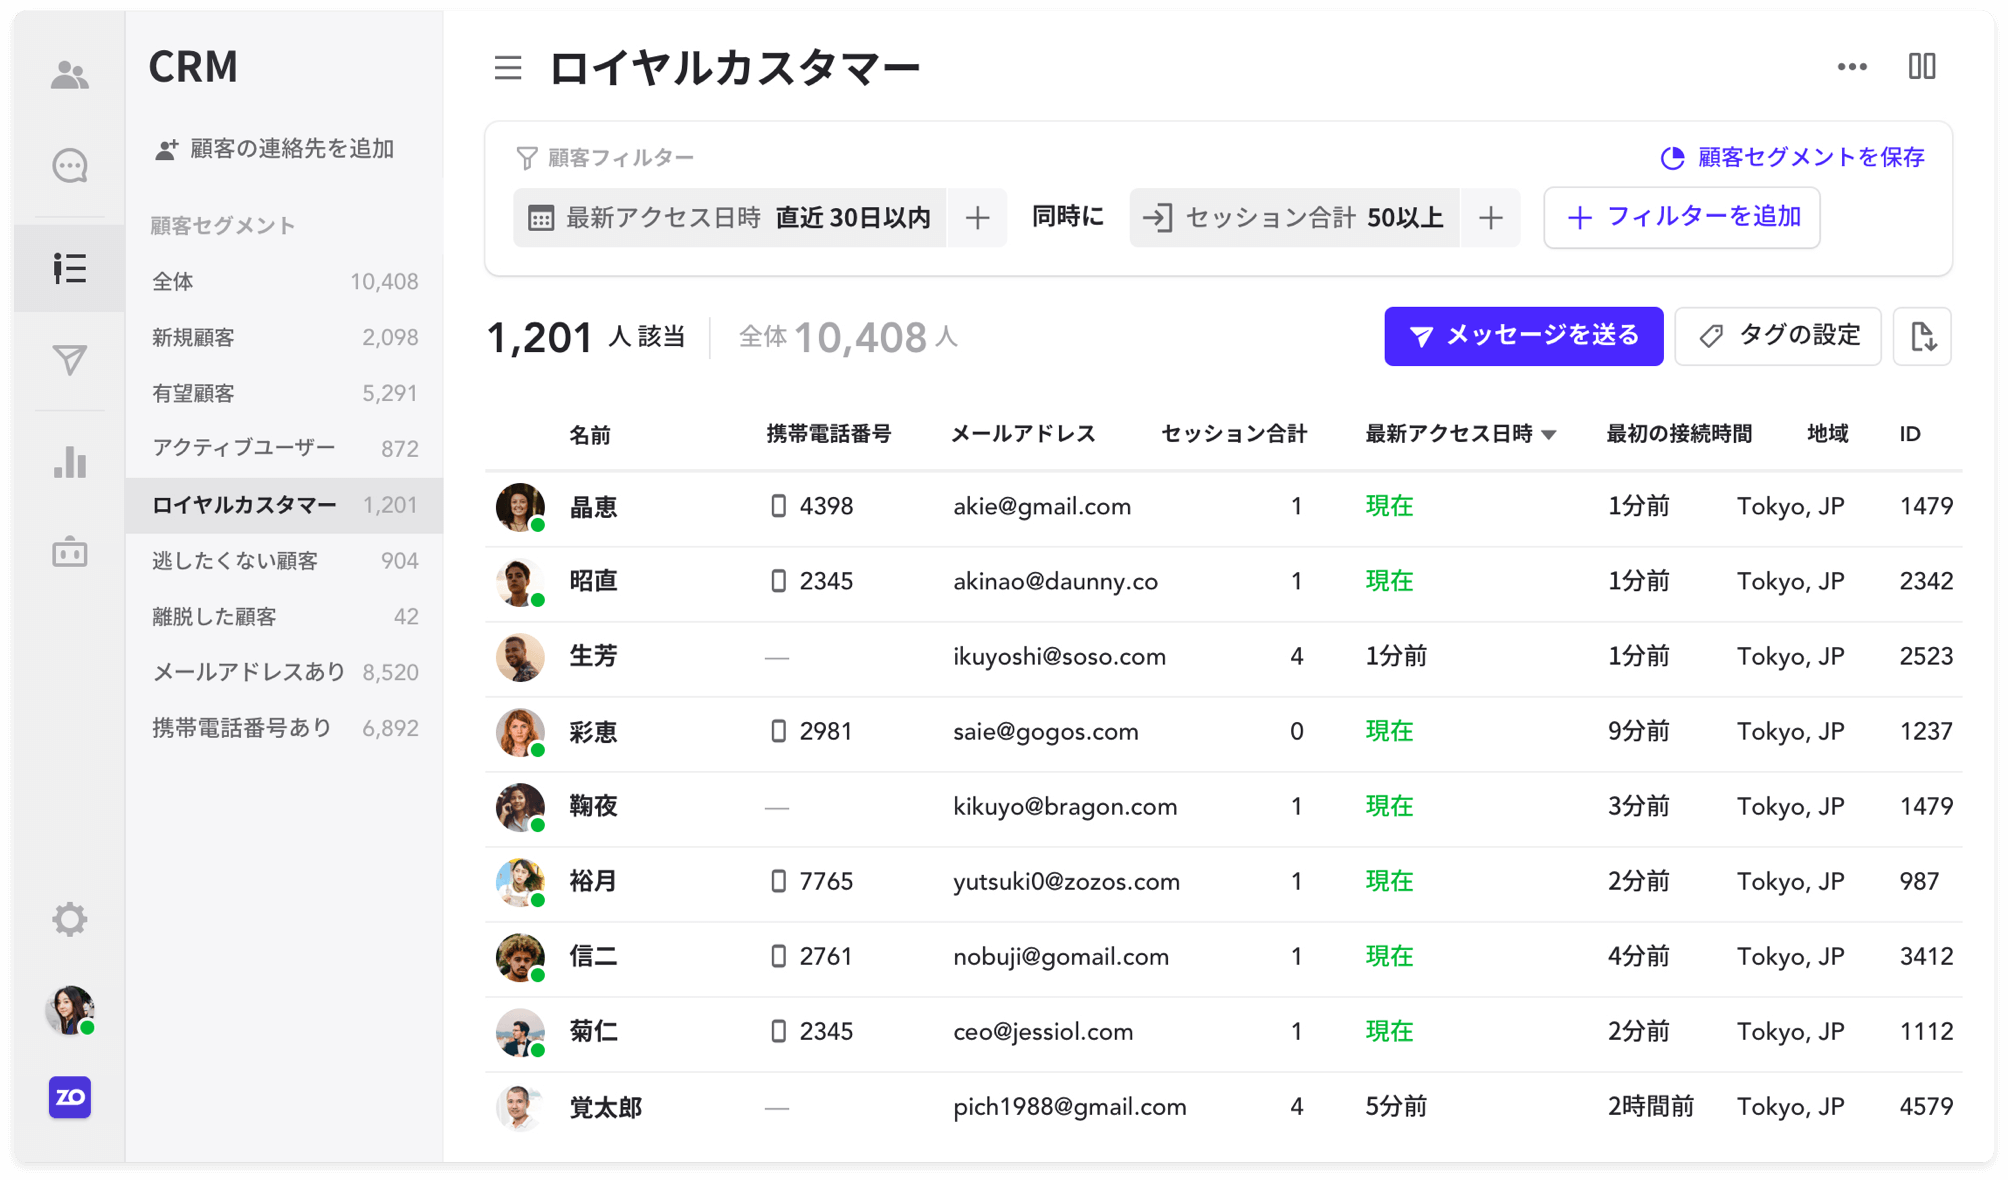Change the 直近30日以内 date filter
The height and width of the screenshot is (1180, 2008).
pyautogui.click(x=852, y=217)
